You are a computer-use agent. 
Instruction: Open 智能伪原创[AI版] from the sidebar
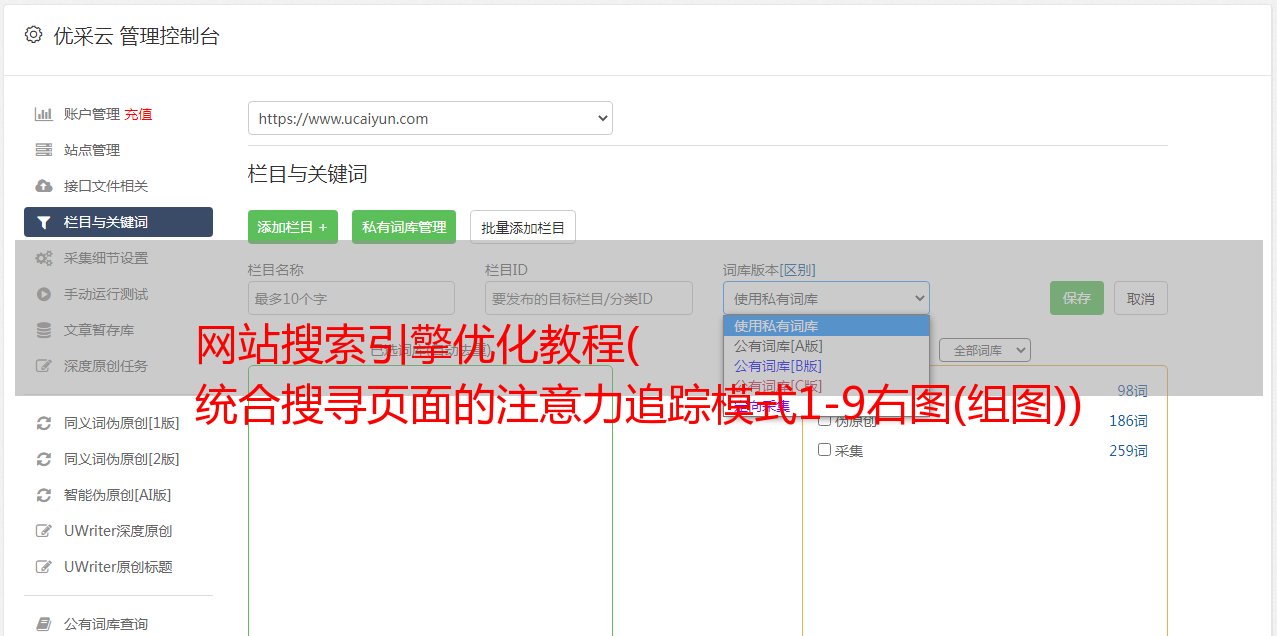(x=118, y=495)
